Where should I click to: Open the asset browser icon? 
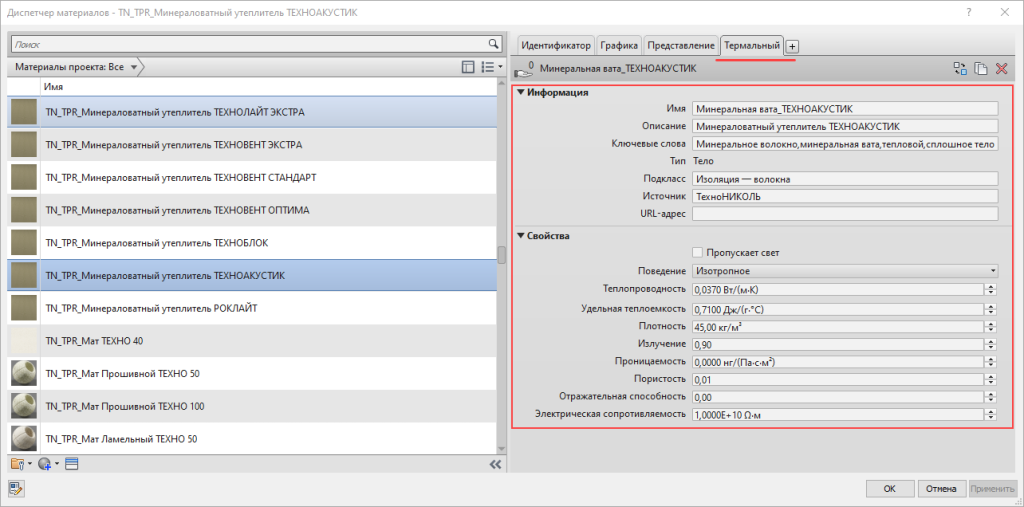(71, 464)
